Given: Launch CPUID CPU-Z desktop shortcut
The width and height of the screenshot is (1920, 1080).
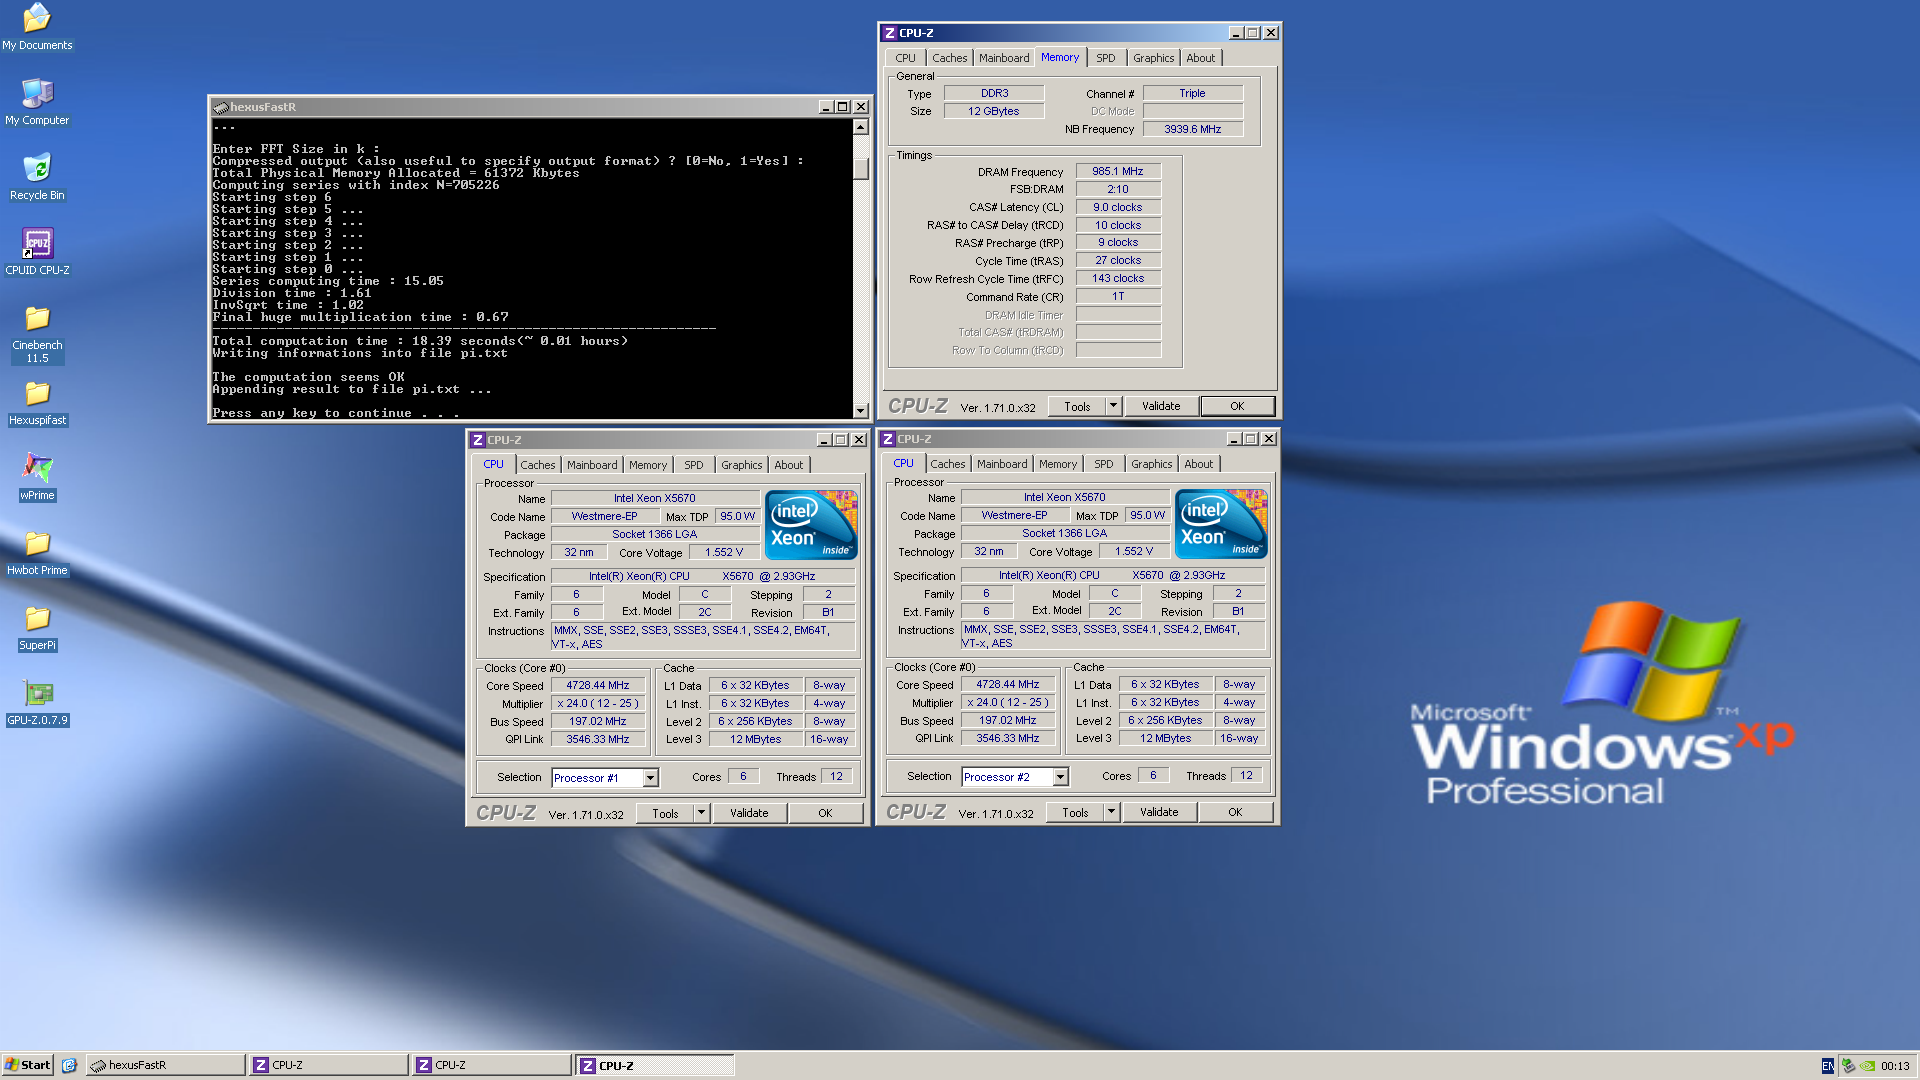Looking at the screenshot, I should coord(37,252).
